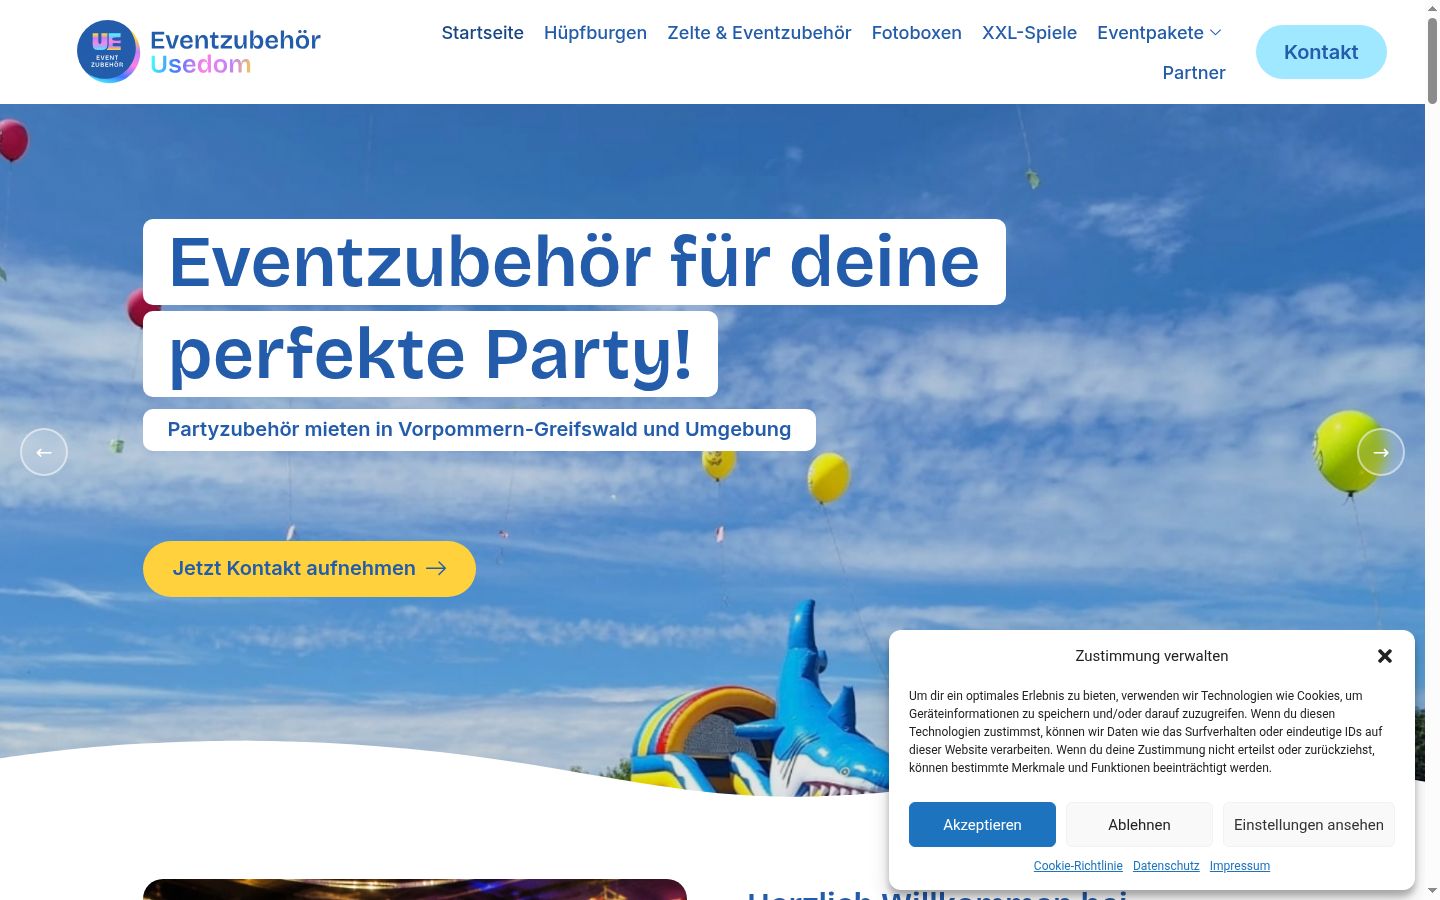1440x900 pixels.
Task: Click Jetzt Kontakt aufnehmen button
Action: point(309,569)
